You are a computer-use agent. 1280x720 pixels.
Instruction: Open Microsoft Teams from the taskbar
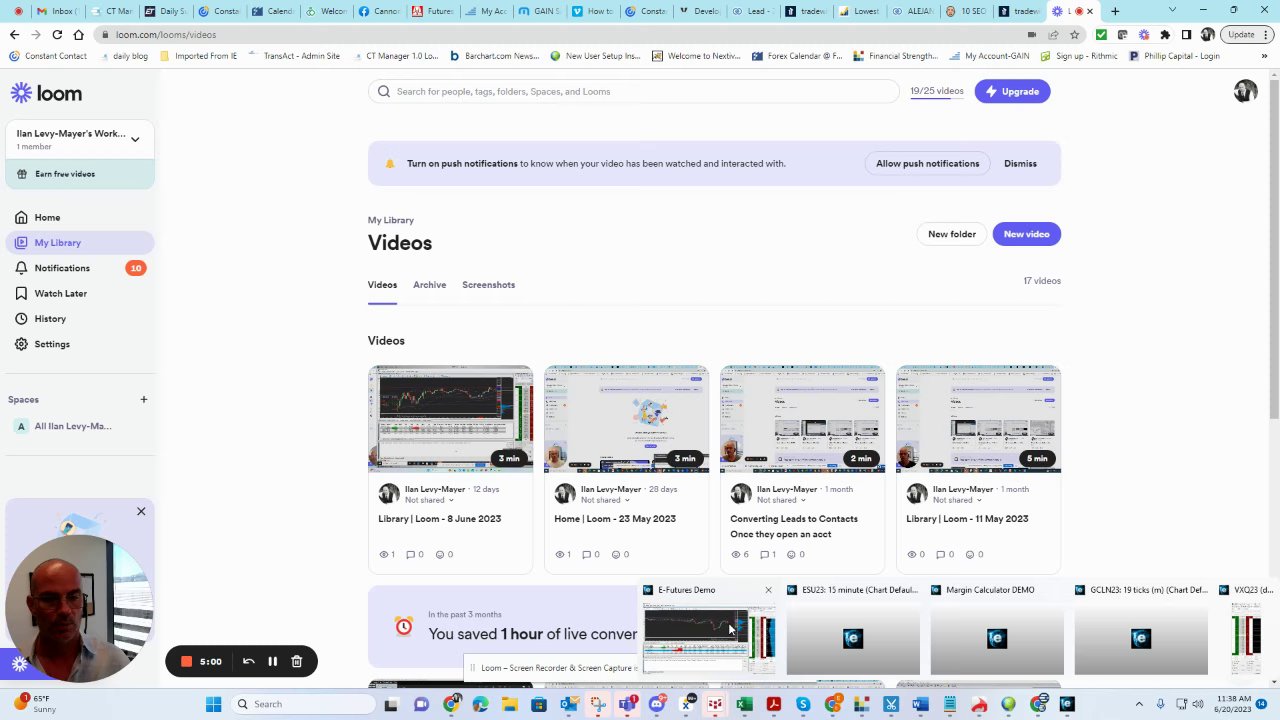[x=627, y=704]
